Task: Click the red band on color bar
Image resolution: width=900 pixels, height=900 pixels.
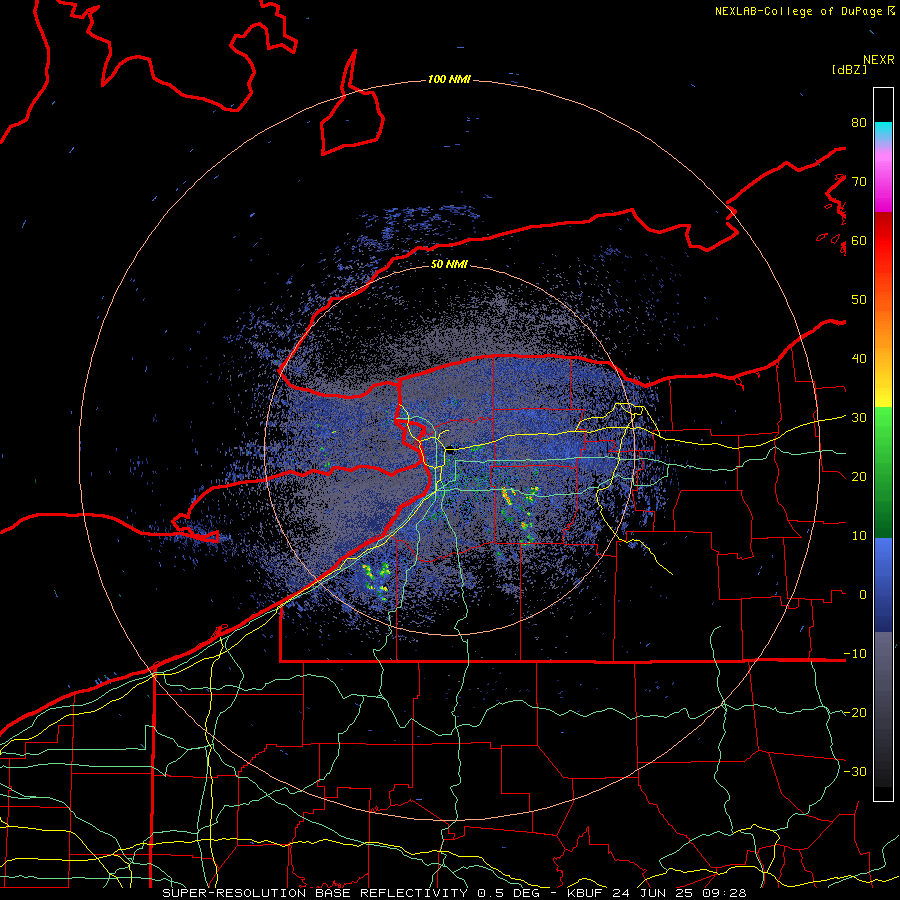Action: [x=883, y=241]
